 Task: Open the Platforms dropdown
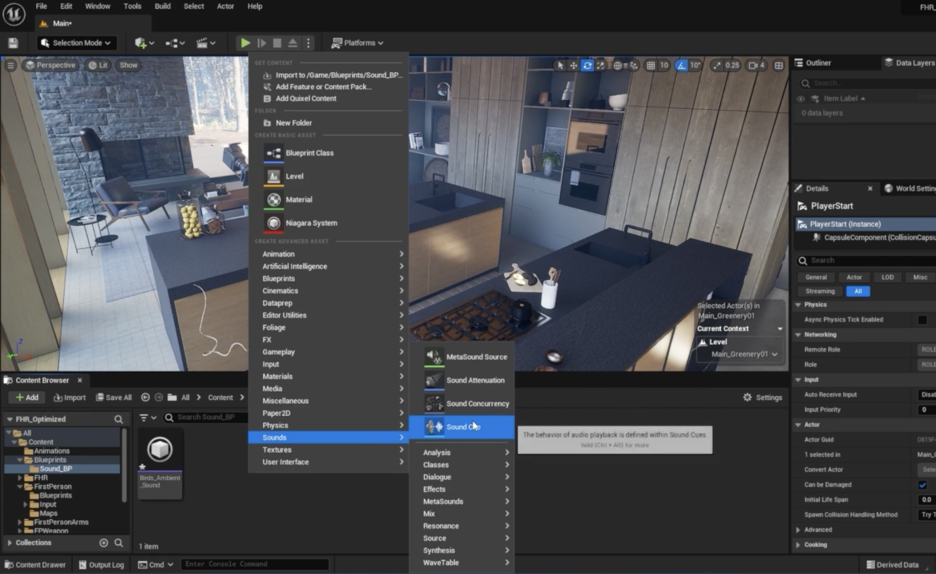358,43
